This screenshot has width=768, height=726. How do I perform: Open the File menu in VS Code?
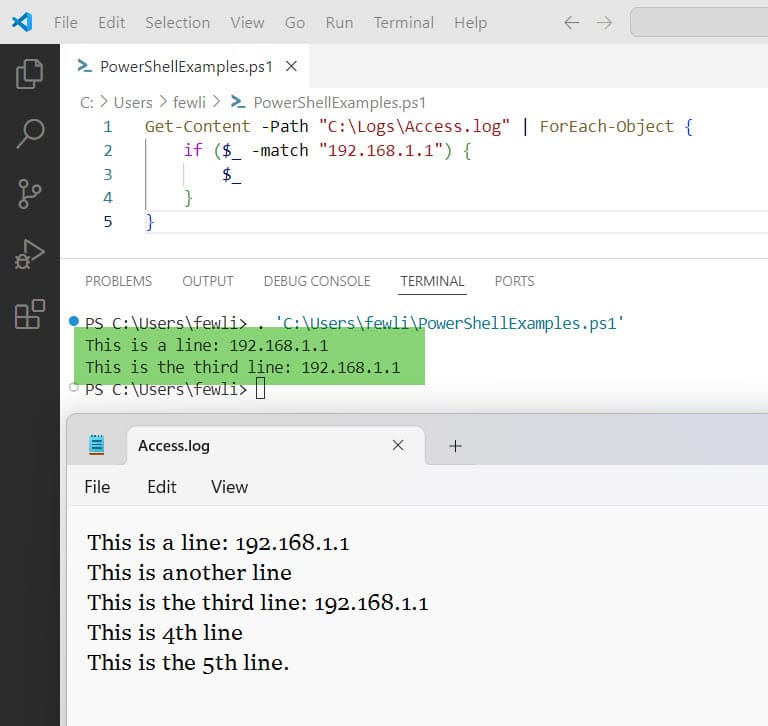pyautogui.click(x=66, y=23)
